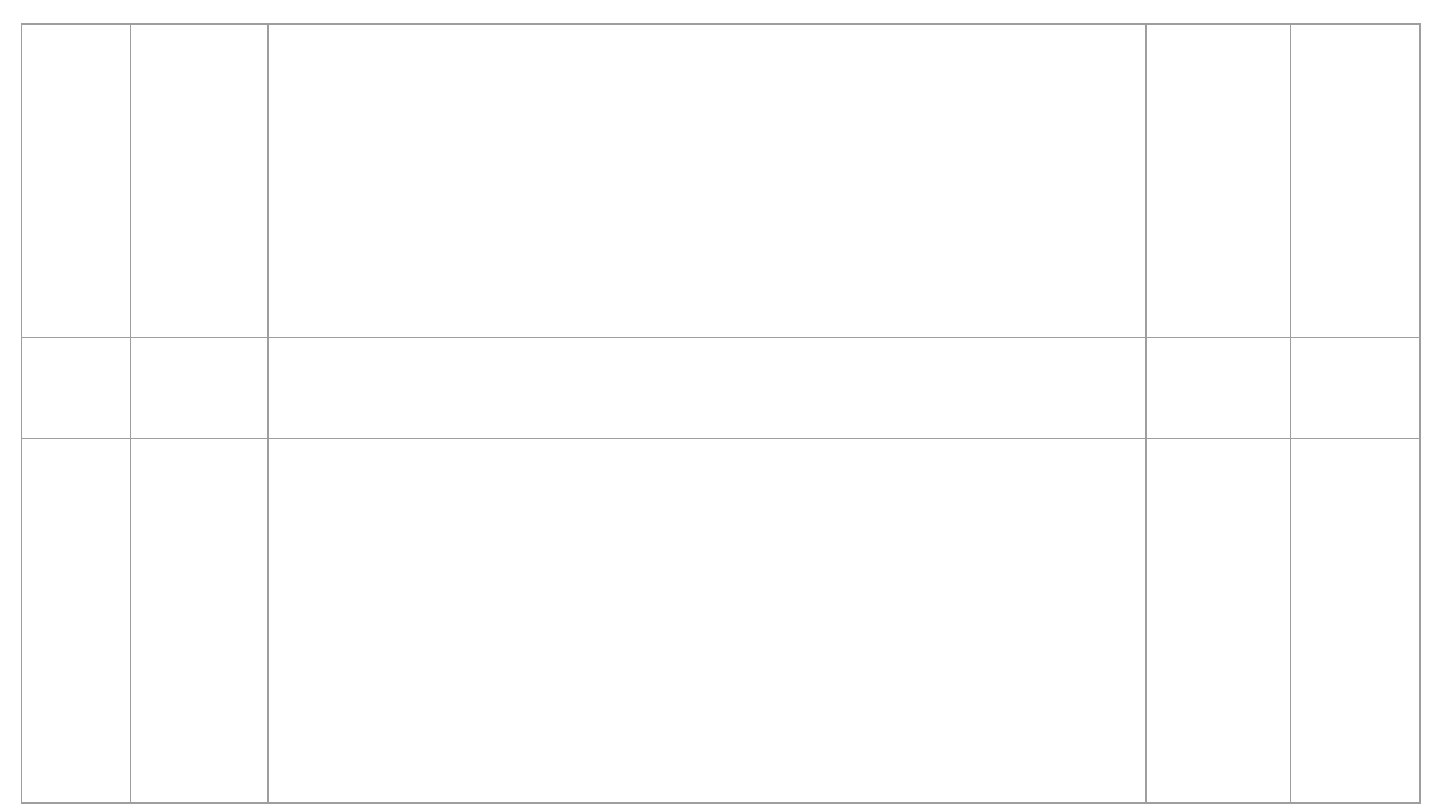Click the rightmost cell of the short middle row
1440x810 pixels.
click(1354, 388)
